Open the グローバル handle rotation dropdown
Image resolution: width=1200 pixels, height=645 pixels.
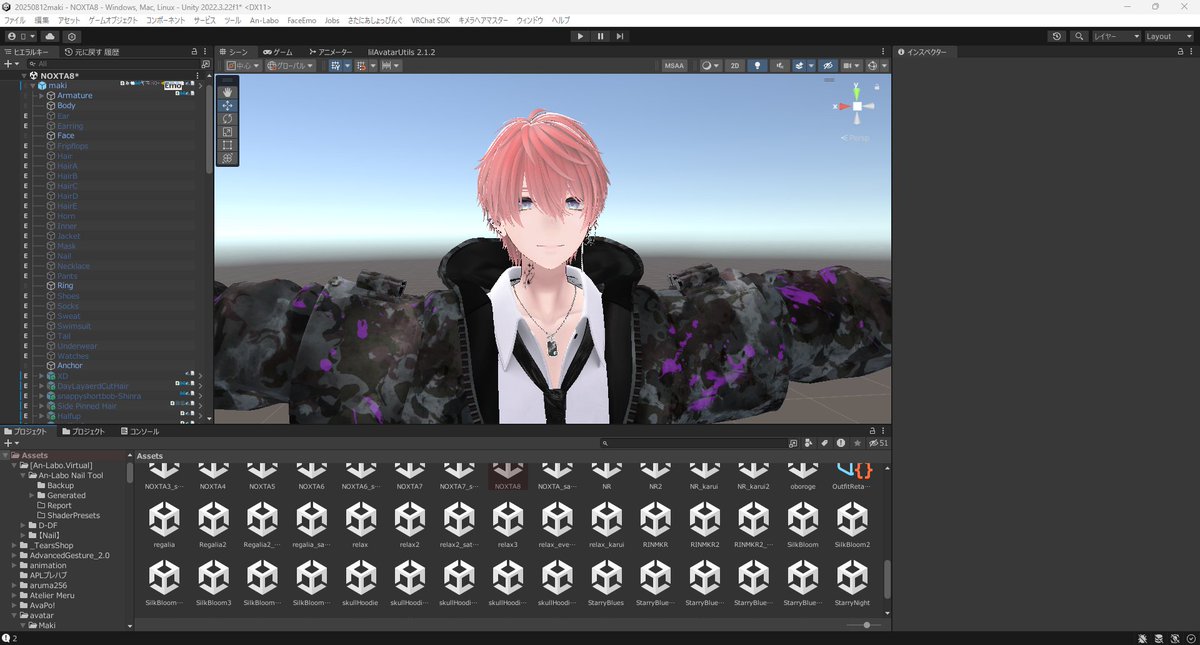[x=290, y=65]
